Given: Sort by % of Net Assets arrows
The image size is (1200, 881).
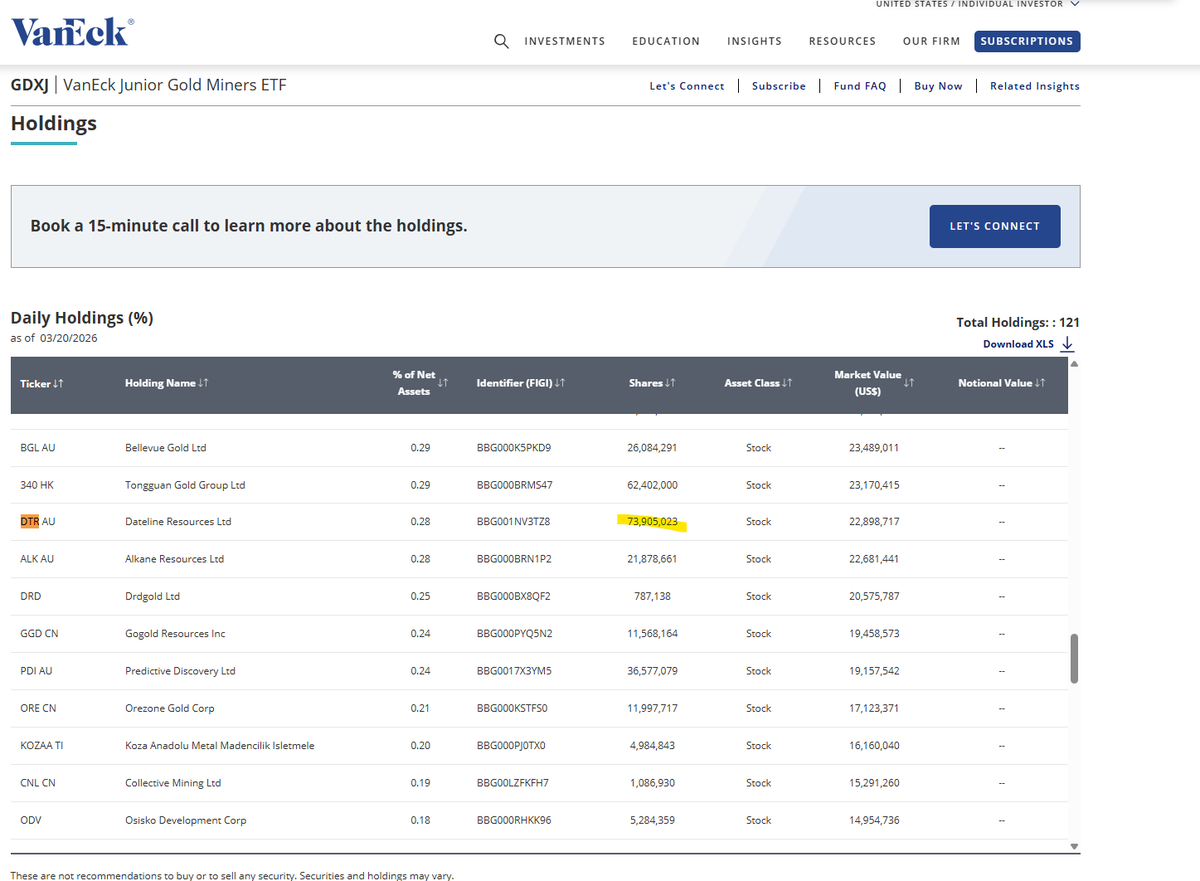Looking at the screenshot, I should click(443, 383).
